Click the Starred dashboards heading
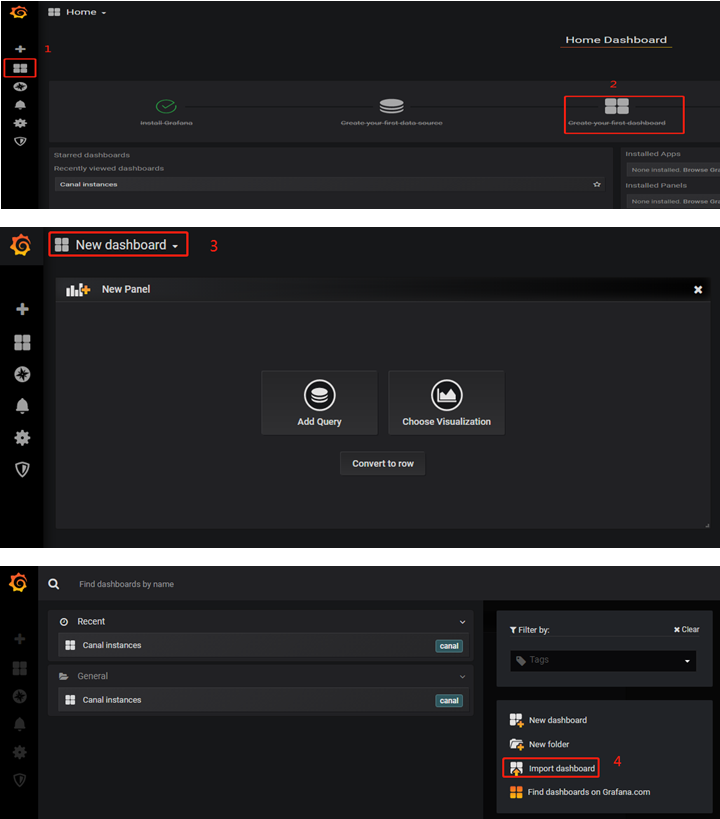This screenshot has width=720, height=819. 91,155
